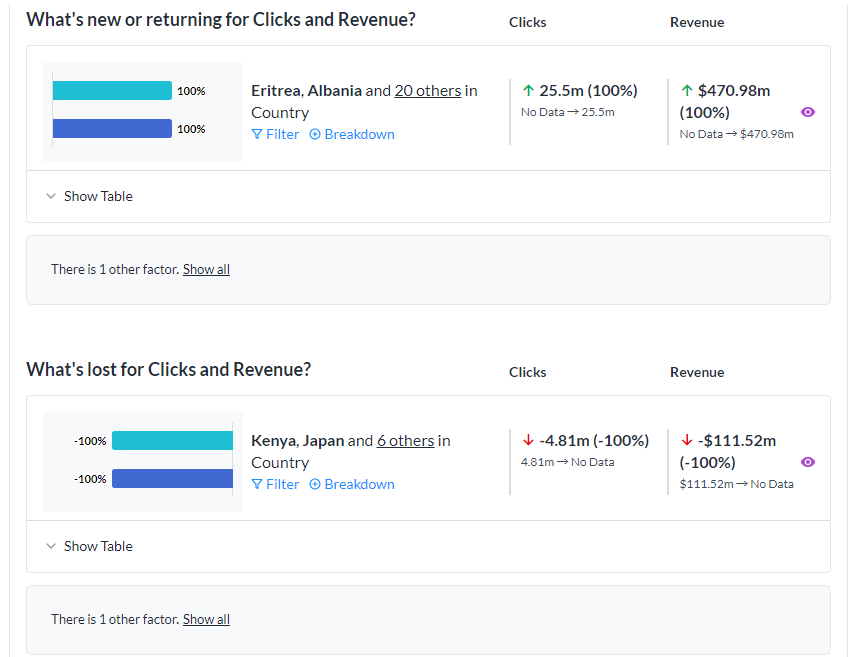Image resolution: width=856 pixels, height=657 pixels.
Task: Click 'Show all' under new or returning factors
Action: 206,269
